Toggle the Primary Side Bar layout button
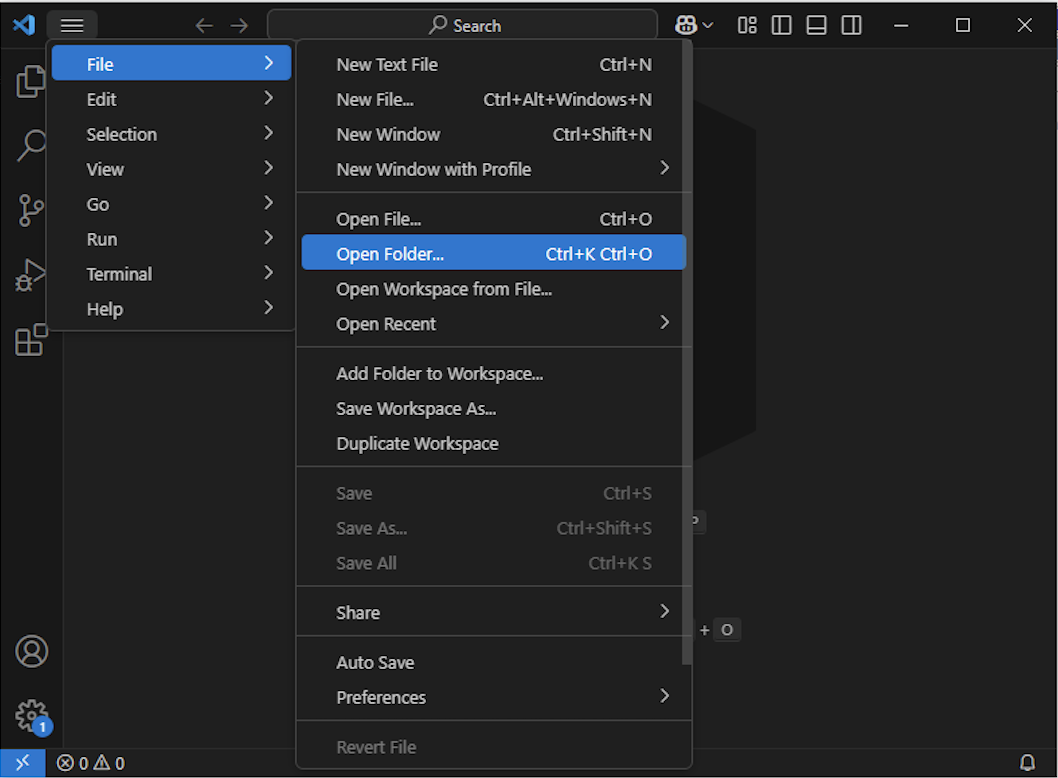 (x=782, y=25)
